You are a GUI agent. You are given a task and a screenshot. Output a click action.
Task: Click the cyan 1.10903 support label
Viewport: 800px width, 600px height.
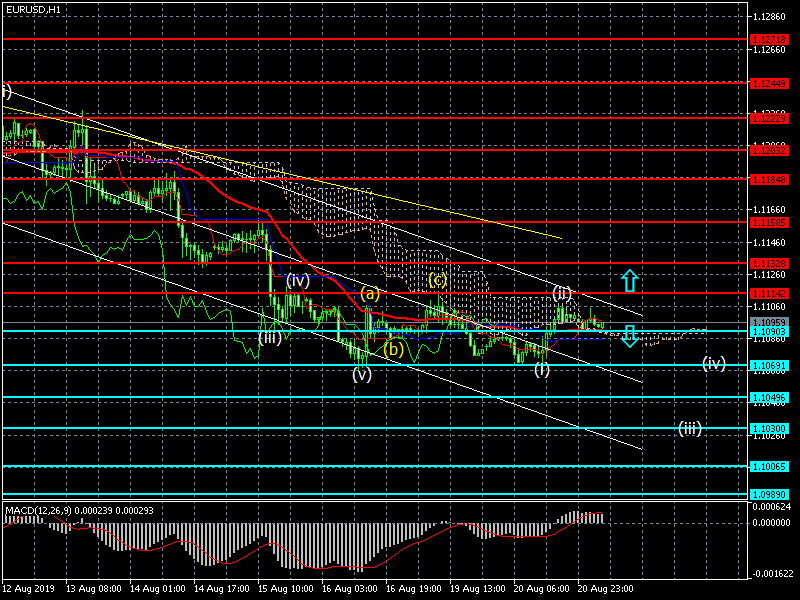click(x=769, y=332)
